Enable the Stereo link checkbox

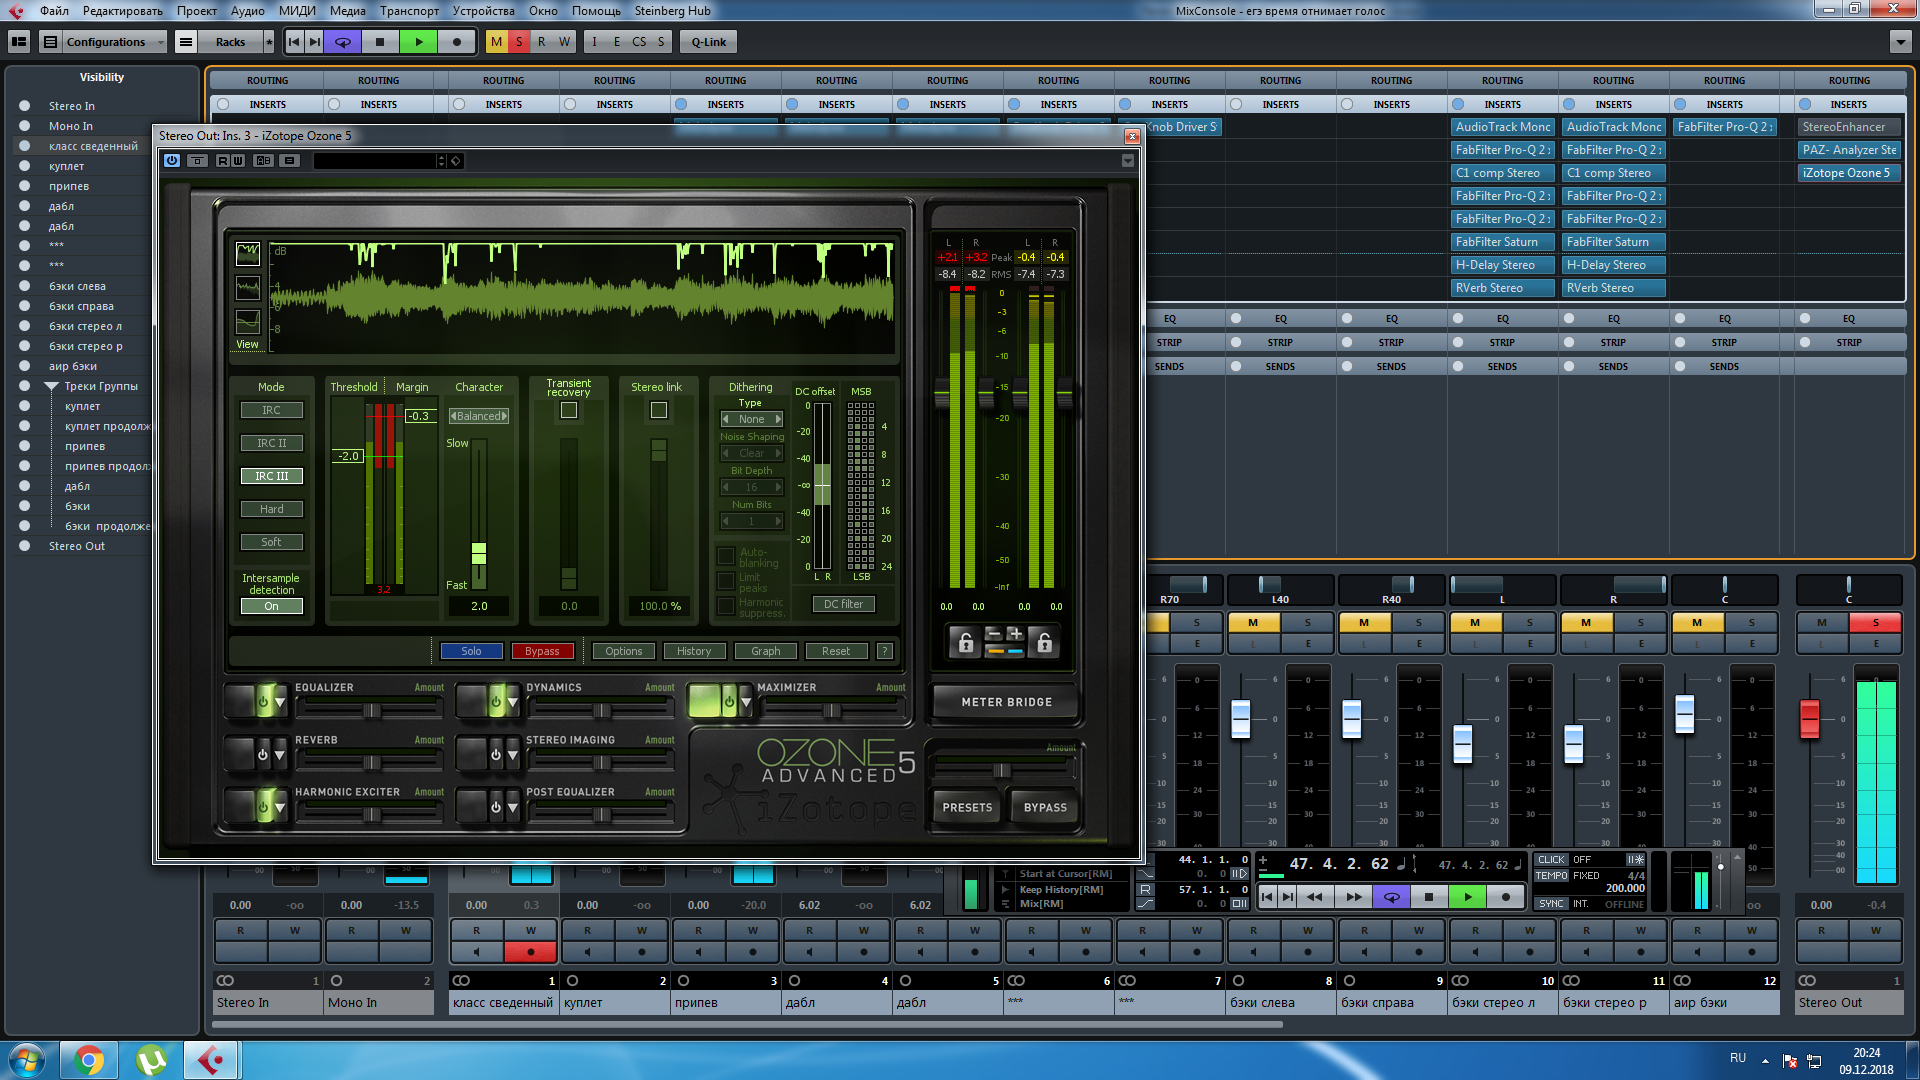point(659,410)
